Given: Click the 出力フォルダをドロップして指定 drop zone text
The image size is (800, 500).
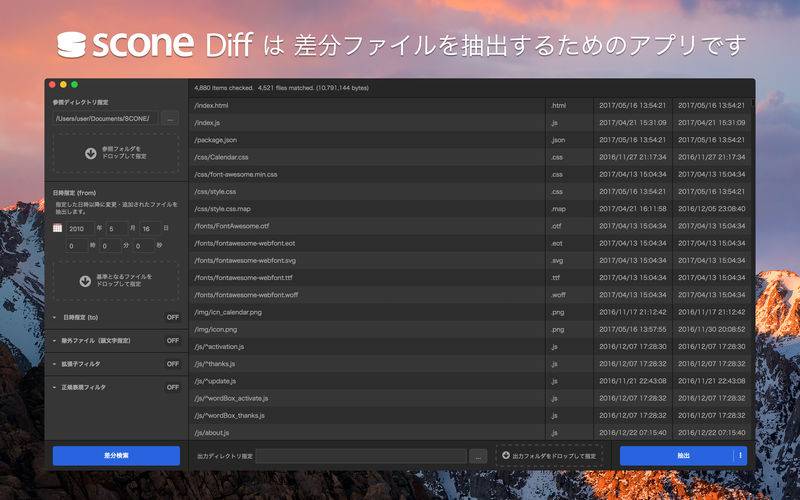Looking at the screenshot, I should tap(554, 456).
